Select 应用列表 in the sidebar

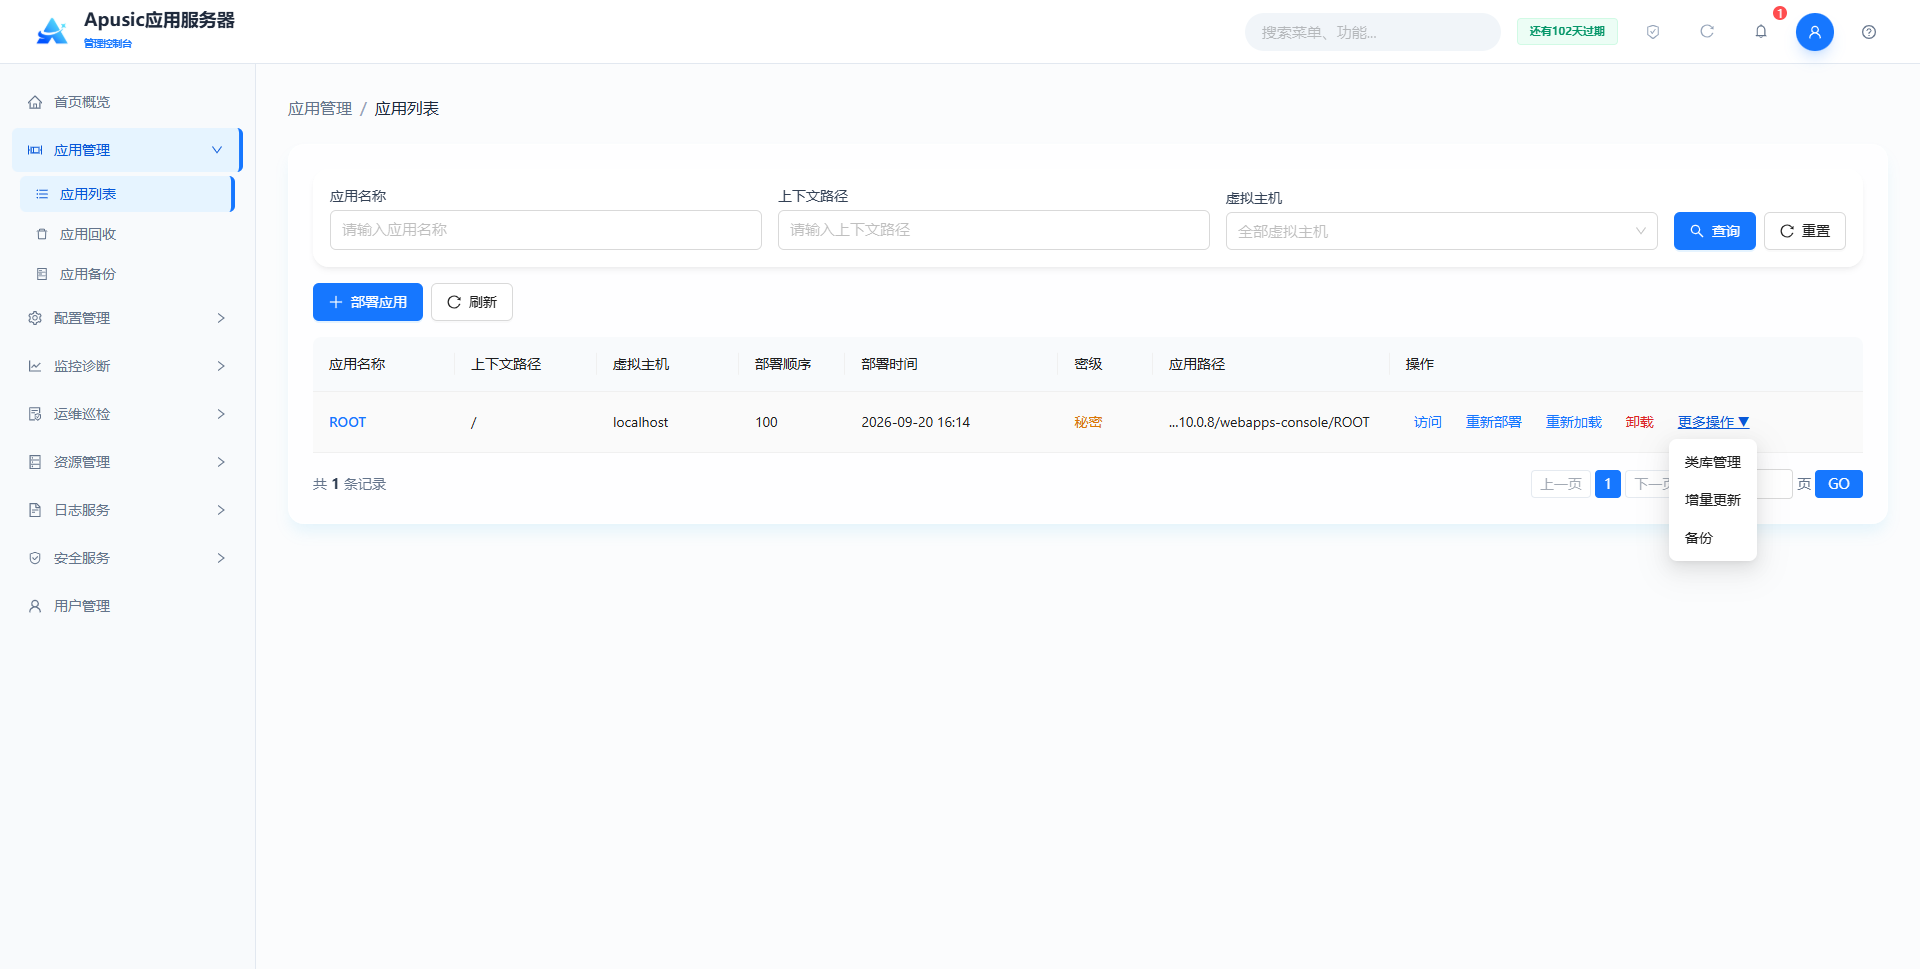click(127, 194)
